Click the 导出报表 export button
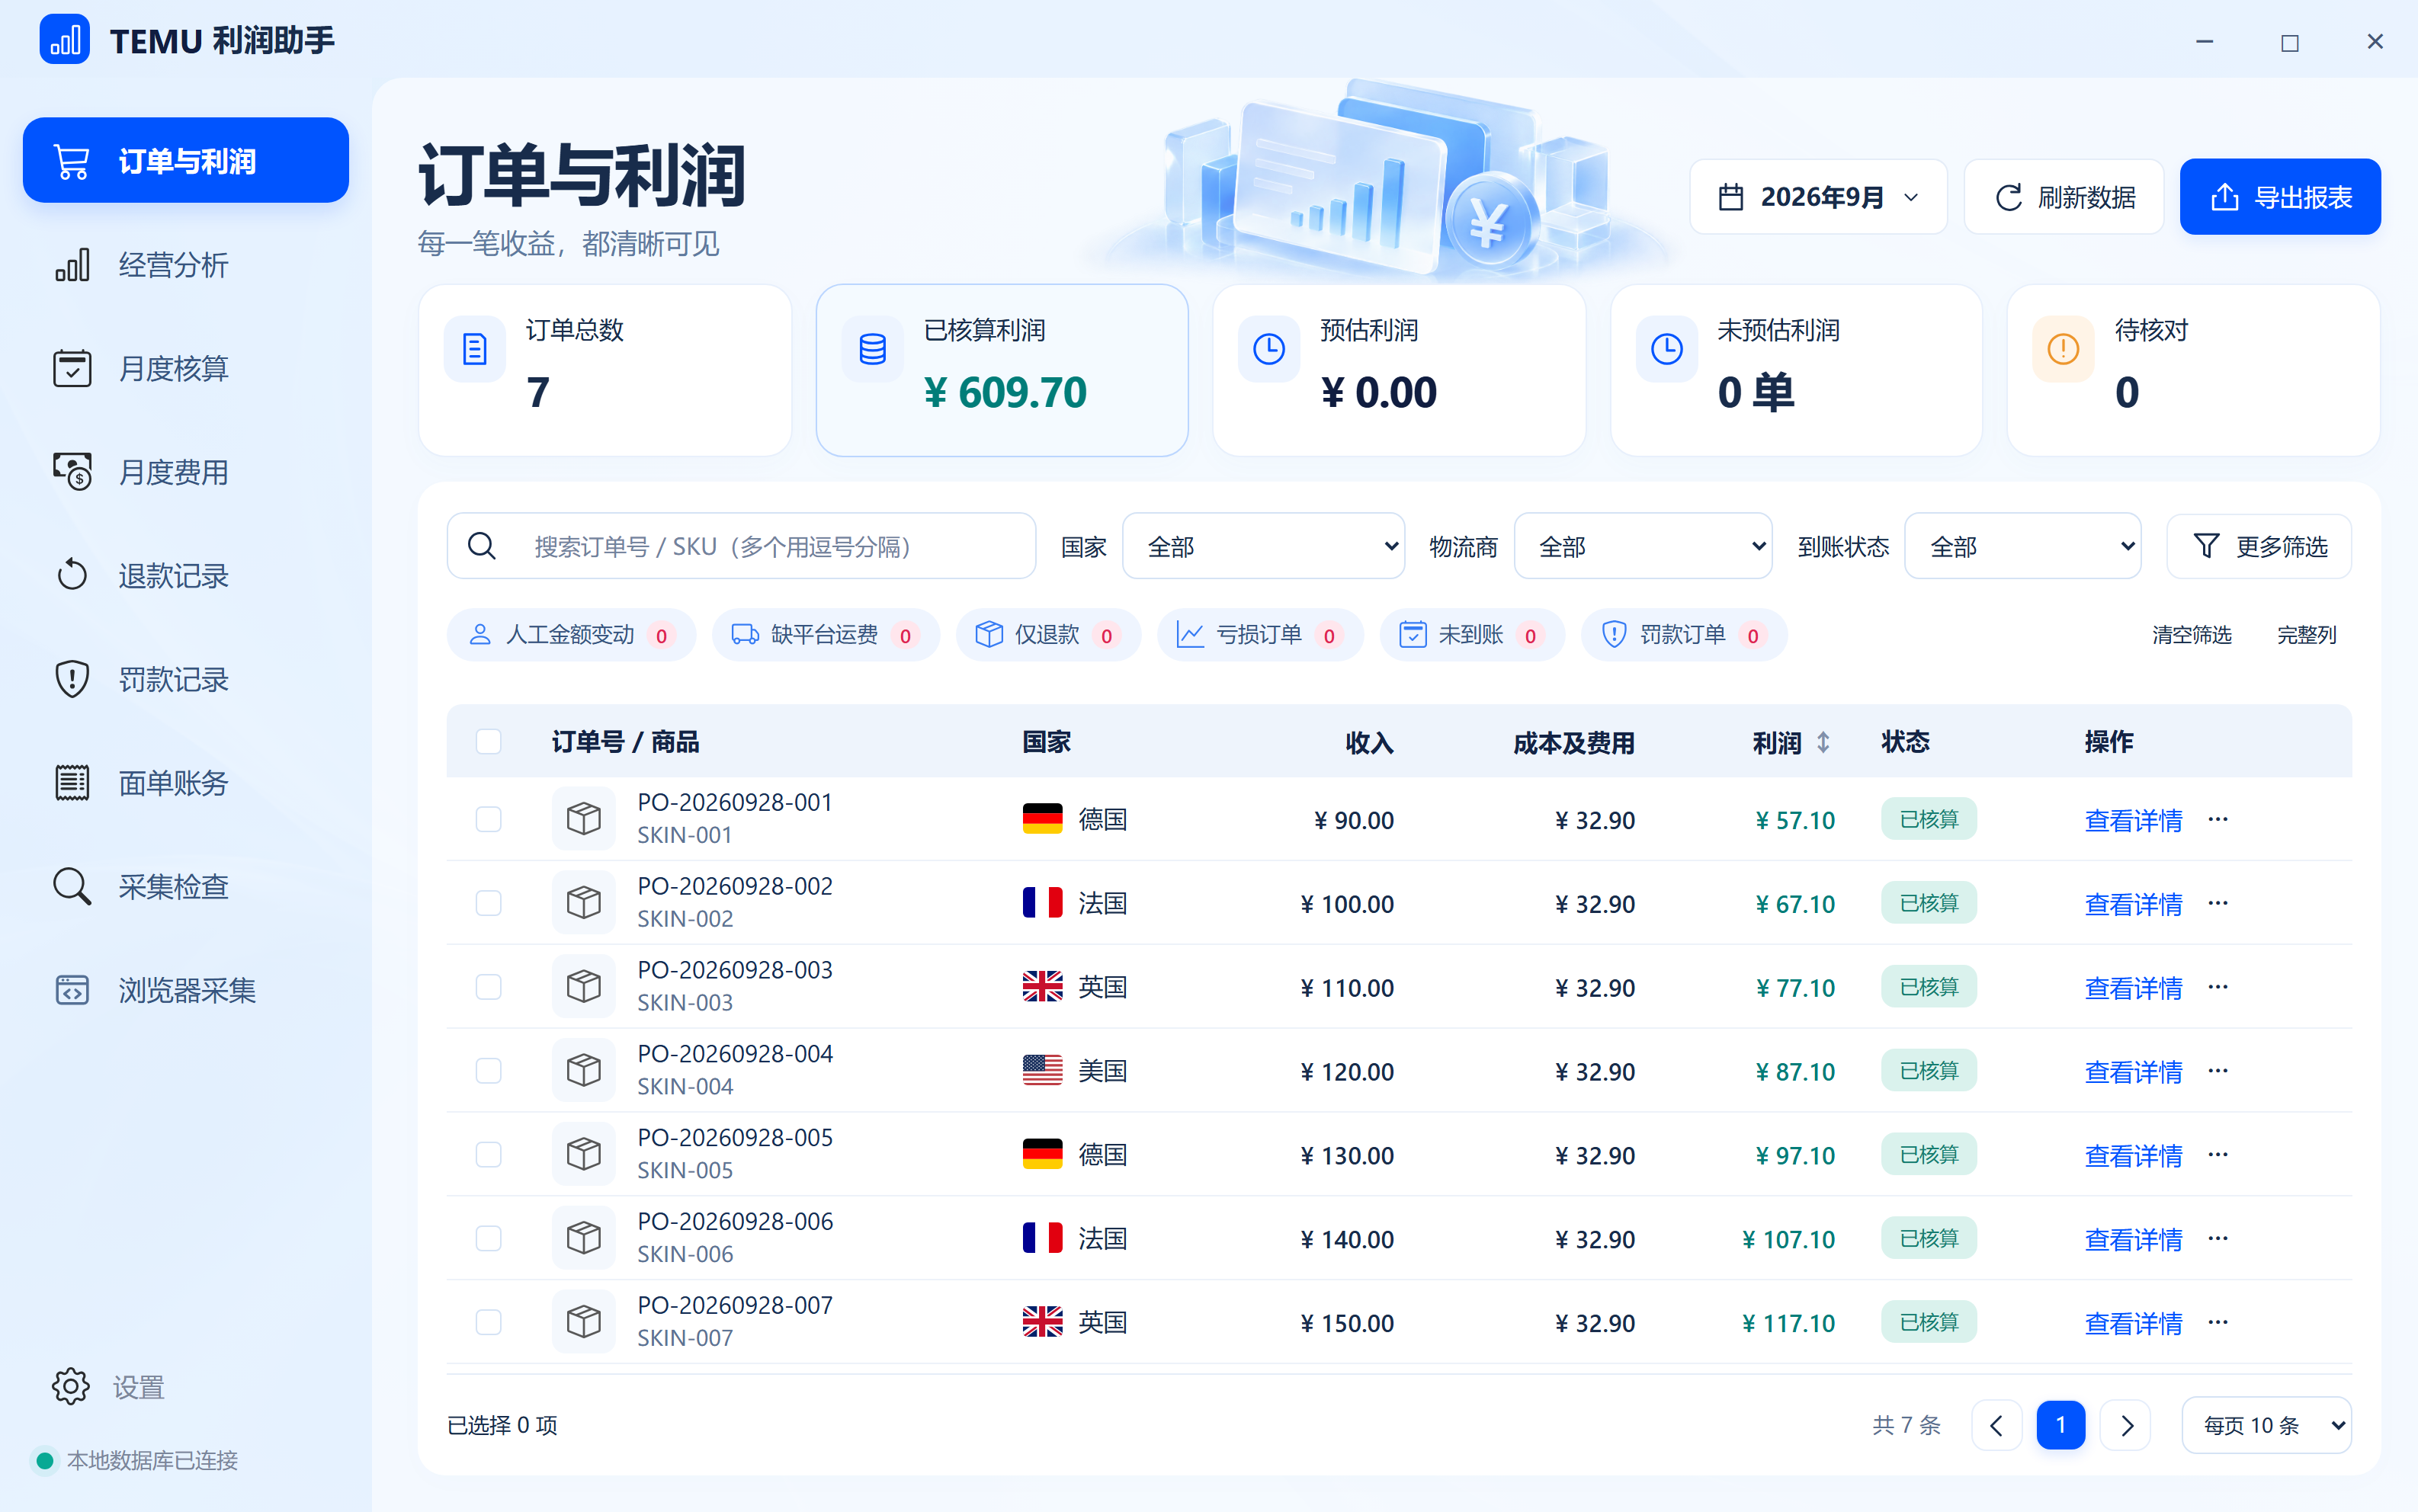2418x1512 pixels. click(2279, 197)
